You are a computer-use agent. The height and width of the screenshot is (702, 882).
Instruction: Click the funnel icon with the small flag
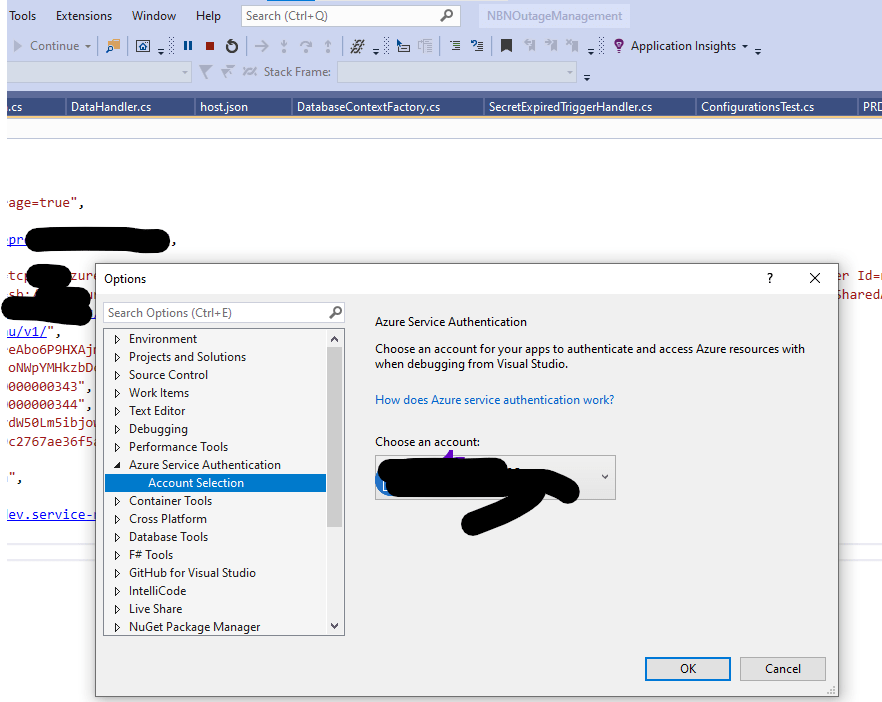227,72
